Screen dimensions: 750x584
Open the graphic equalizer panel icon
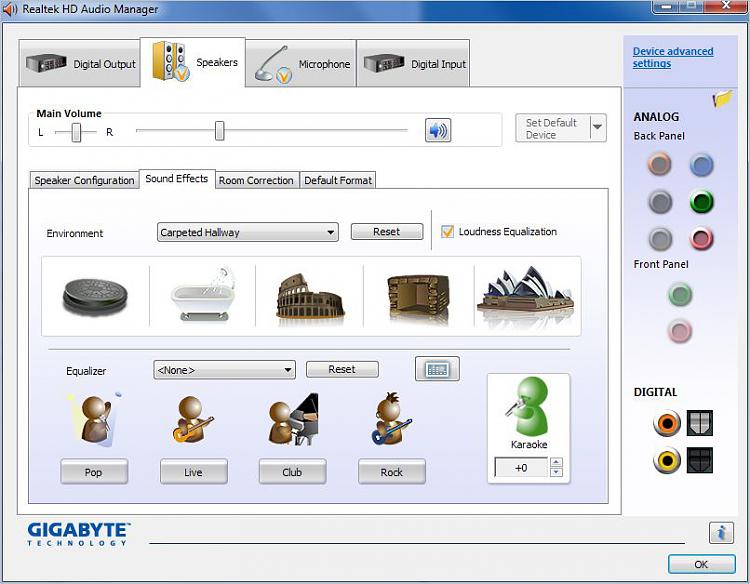[437, 369]
